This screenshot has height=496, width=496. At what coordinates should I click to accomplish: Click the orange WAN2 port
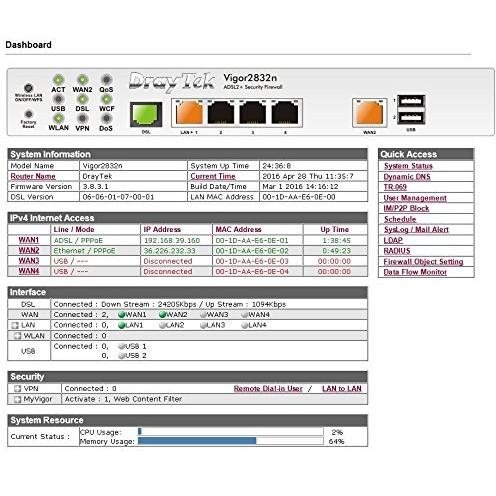click(x=370, y=113)
